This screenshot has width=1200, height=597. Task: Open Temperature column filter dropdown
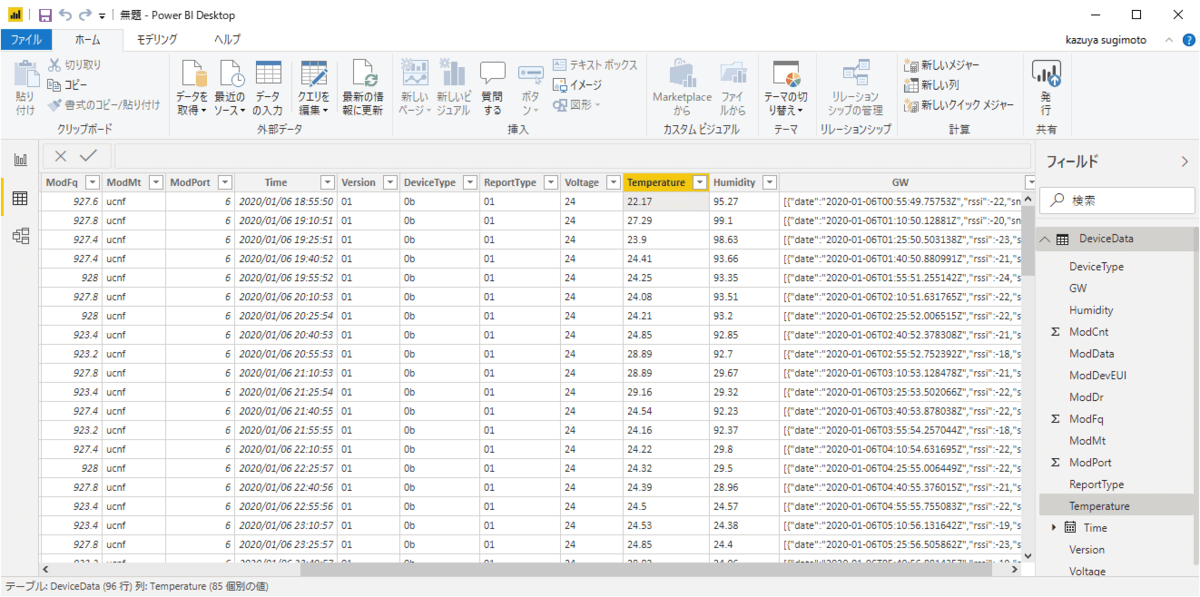coord(700,182)
